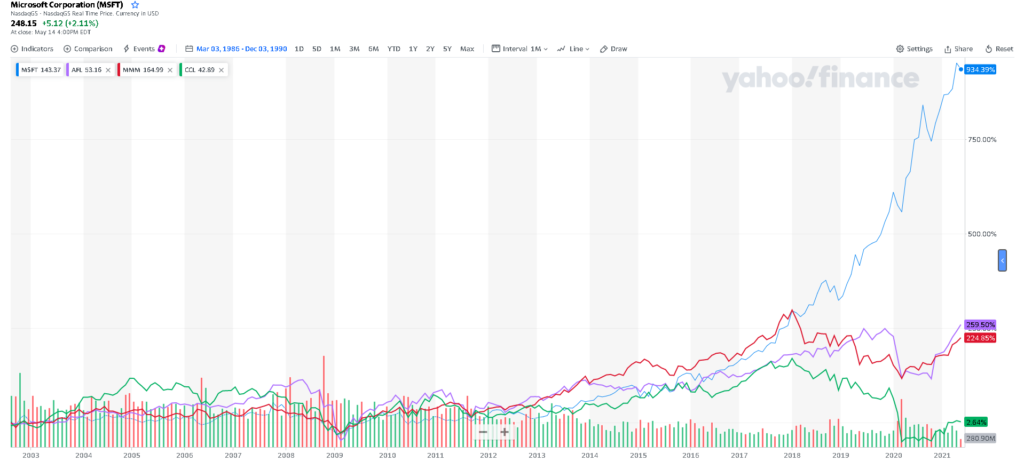1024x461 pixels.
Task: Share the chart
Action: click(x=958, y=48)
